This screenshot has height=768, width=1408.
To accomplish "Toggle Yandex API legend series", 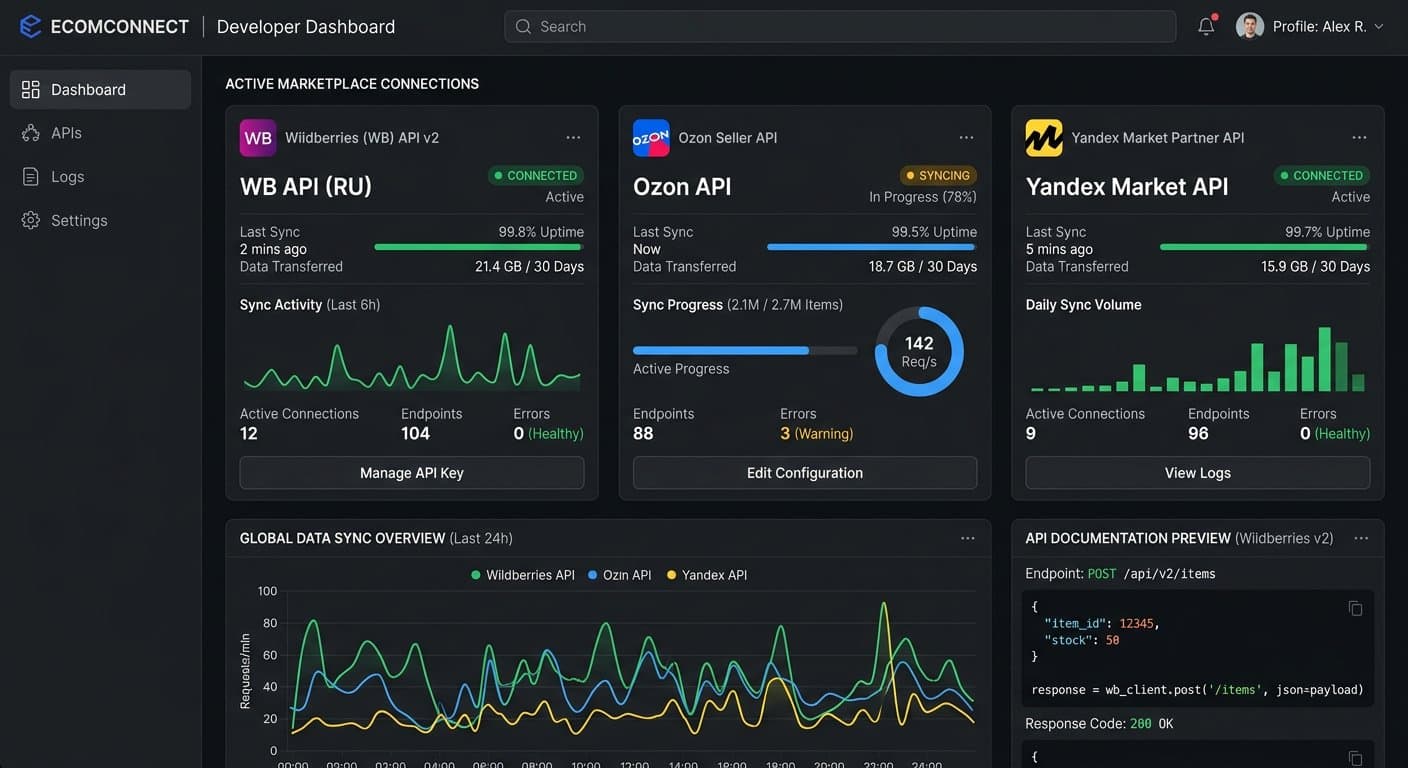I will point(707,575).
